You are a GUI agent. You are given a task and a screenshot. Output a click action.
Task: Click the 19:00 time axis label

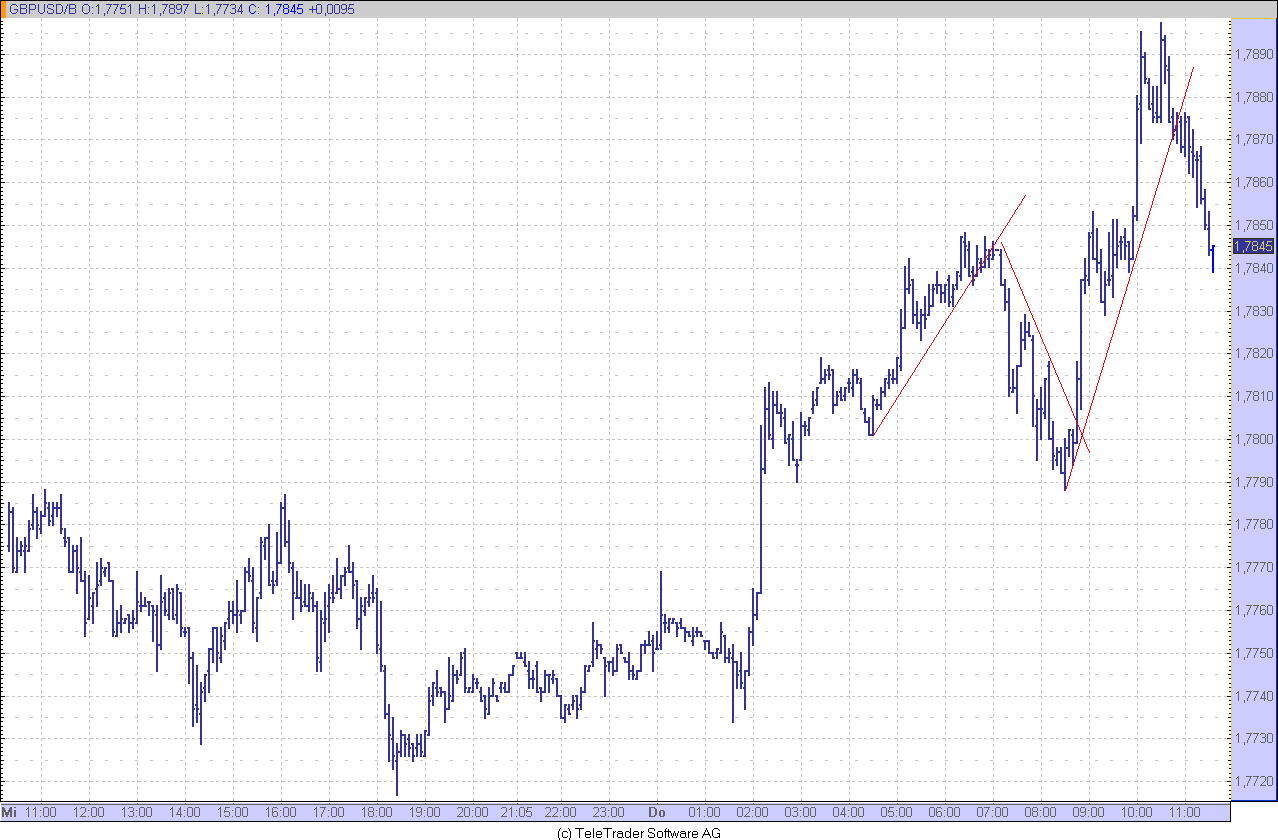point(425,811)
